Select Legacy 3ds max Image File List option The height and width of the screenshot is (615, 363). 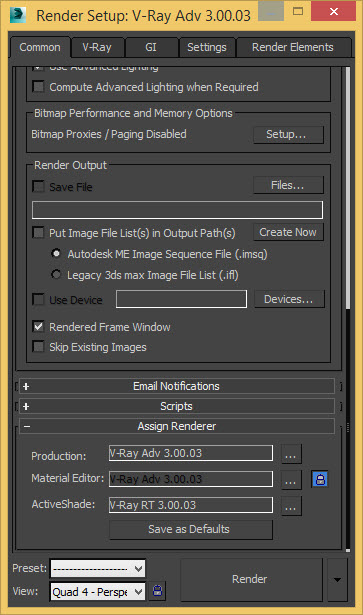tap(56, 275)
